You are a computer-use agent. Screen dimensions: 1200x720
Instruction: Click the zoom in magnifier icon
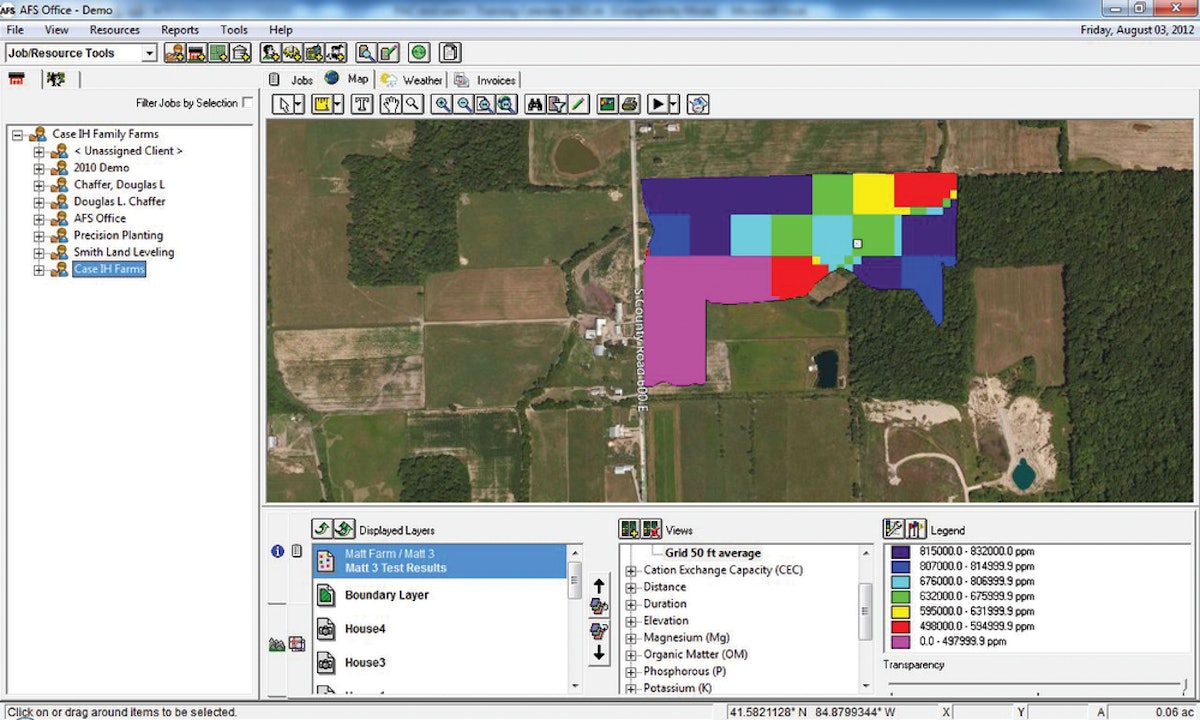coord(442,104)
